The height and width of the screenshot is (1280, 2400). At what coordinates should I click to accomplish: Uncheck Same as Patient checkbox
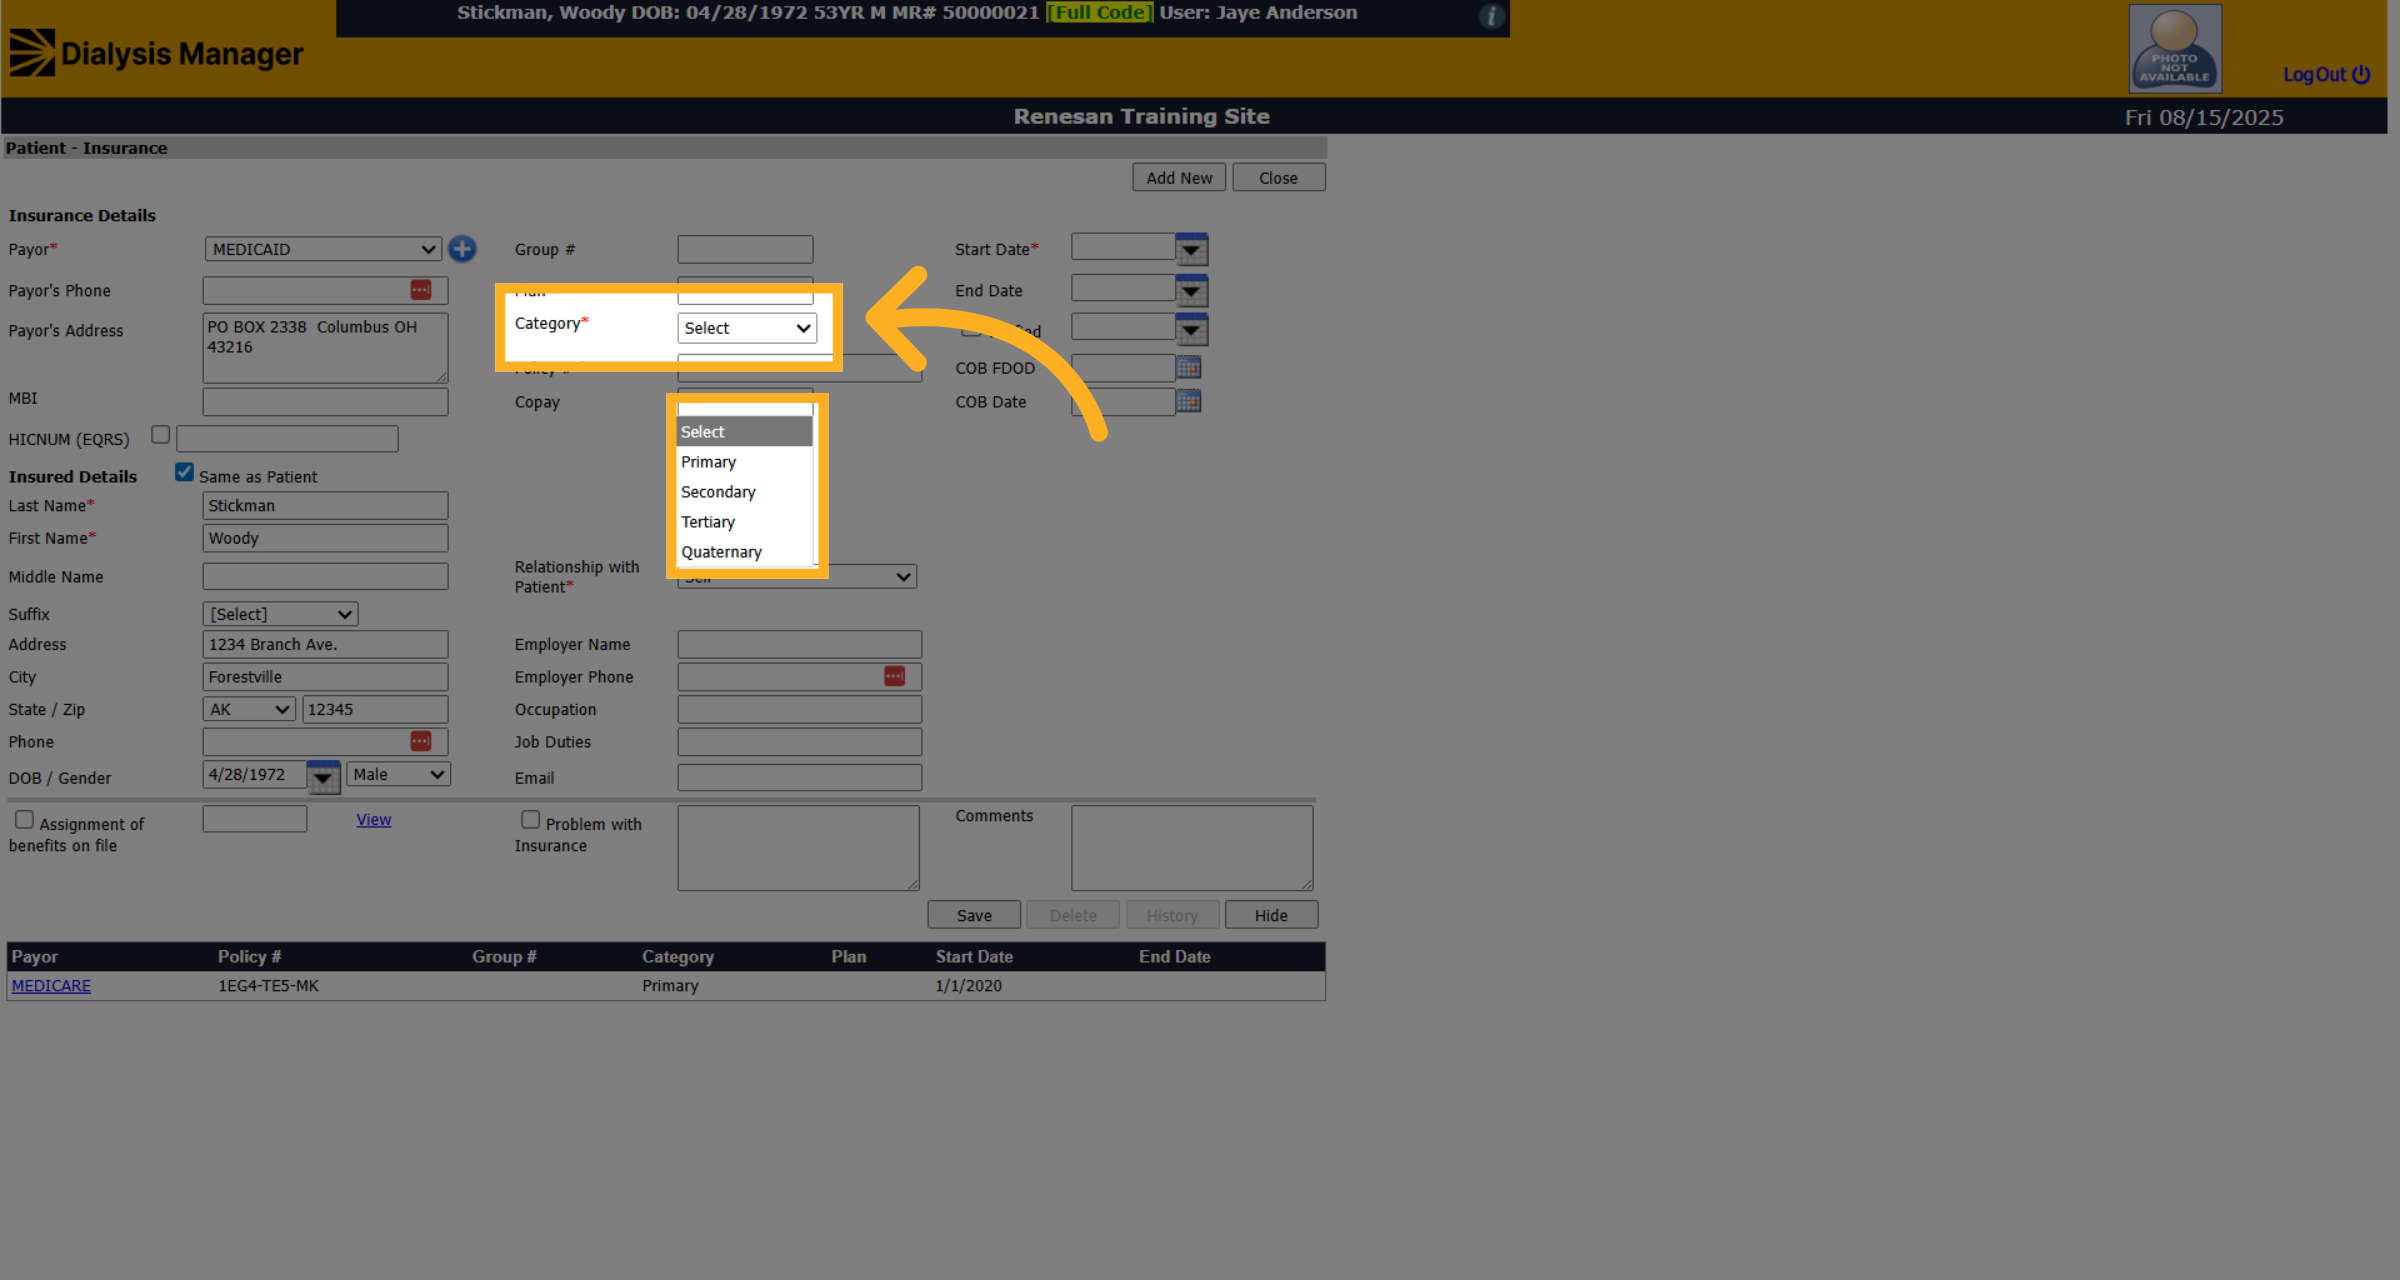(184, 472)
